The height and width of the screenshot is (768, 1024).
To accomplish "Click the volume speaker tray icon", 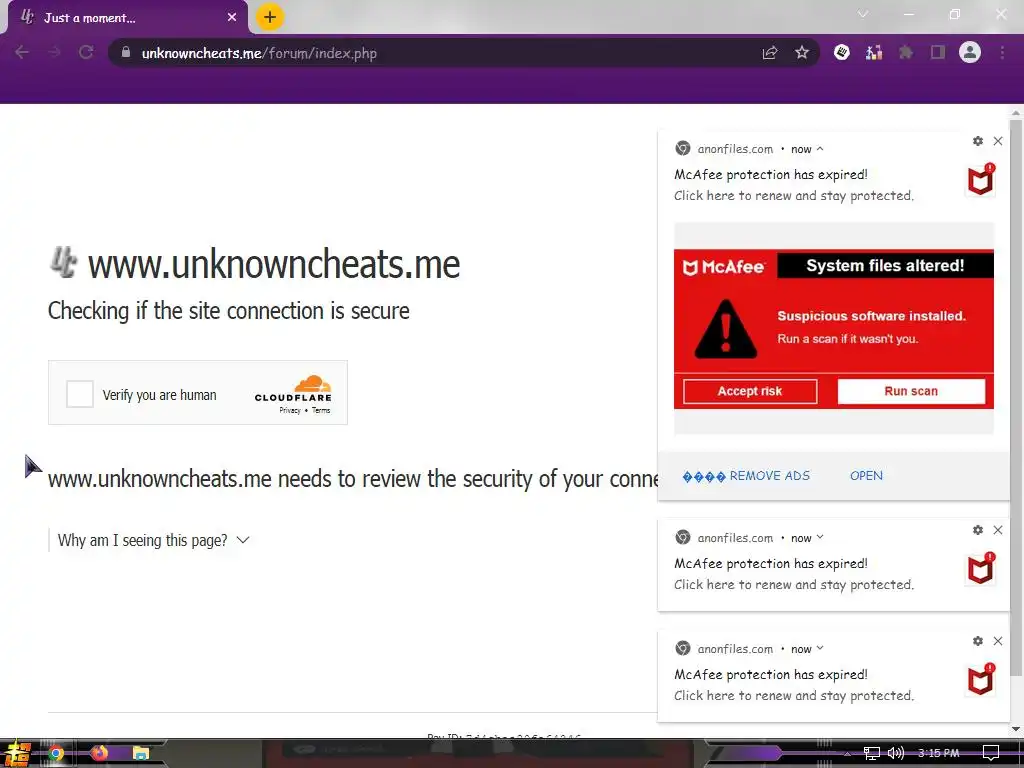I will (896, 753).
